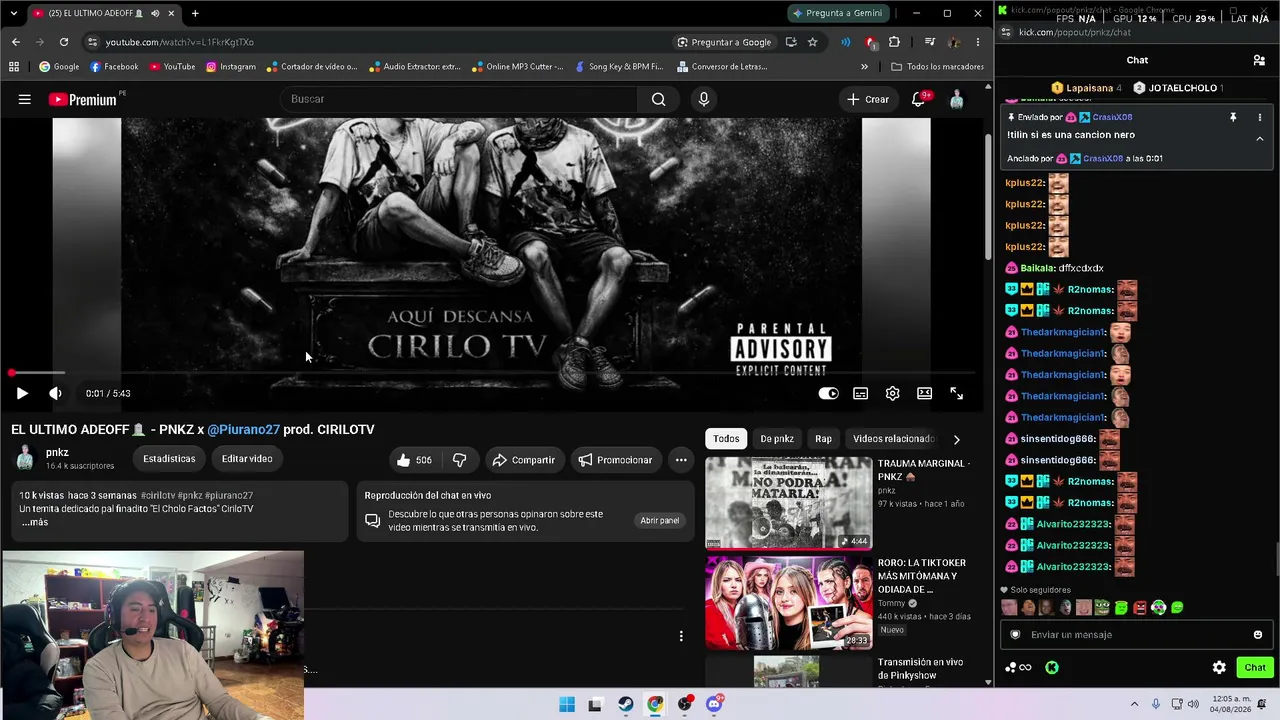Open the apps grid in bookmarks bar
The image size is (1280, 720).
[x=14, y=67]
